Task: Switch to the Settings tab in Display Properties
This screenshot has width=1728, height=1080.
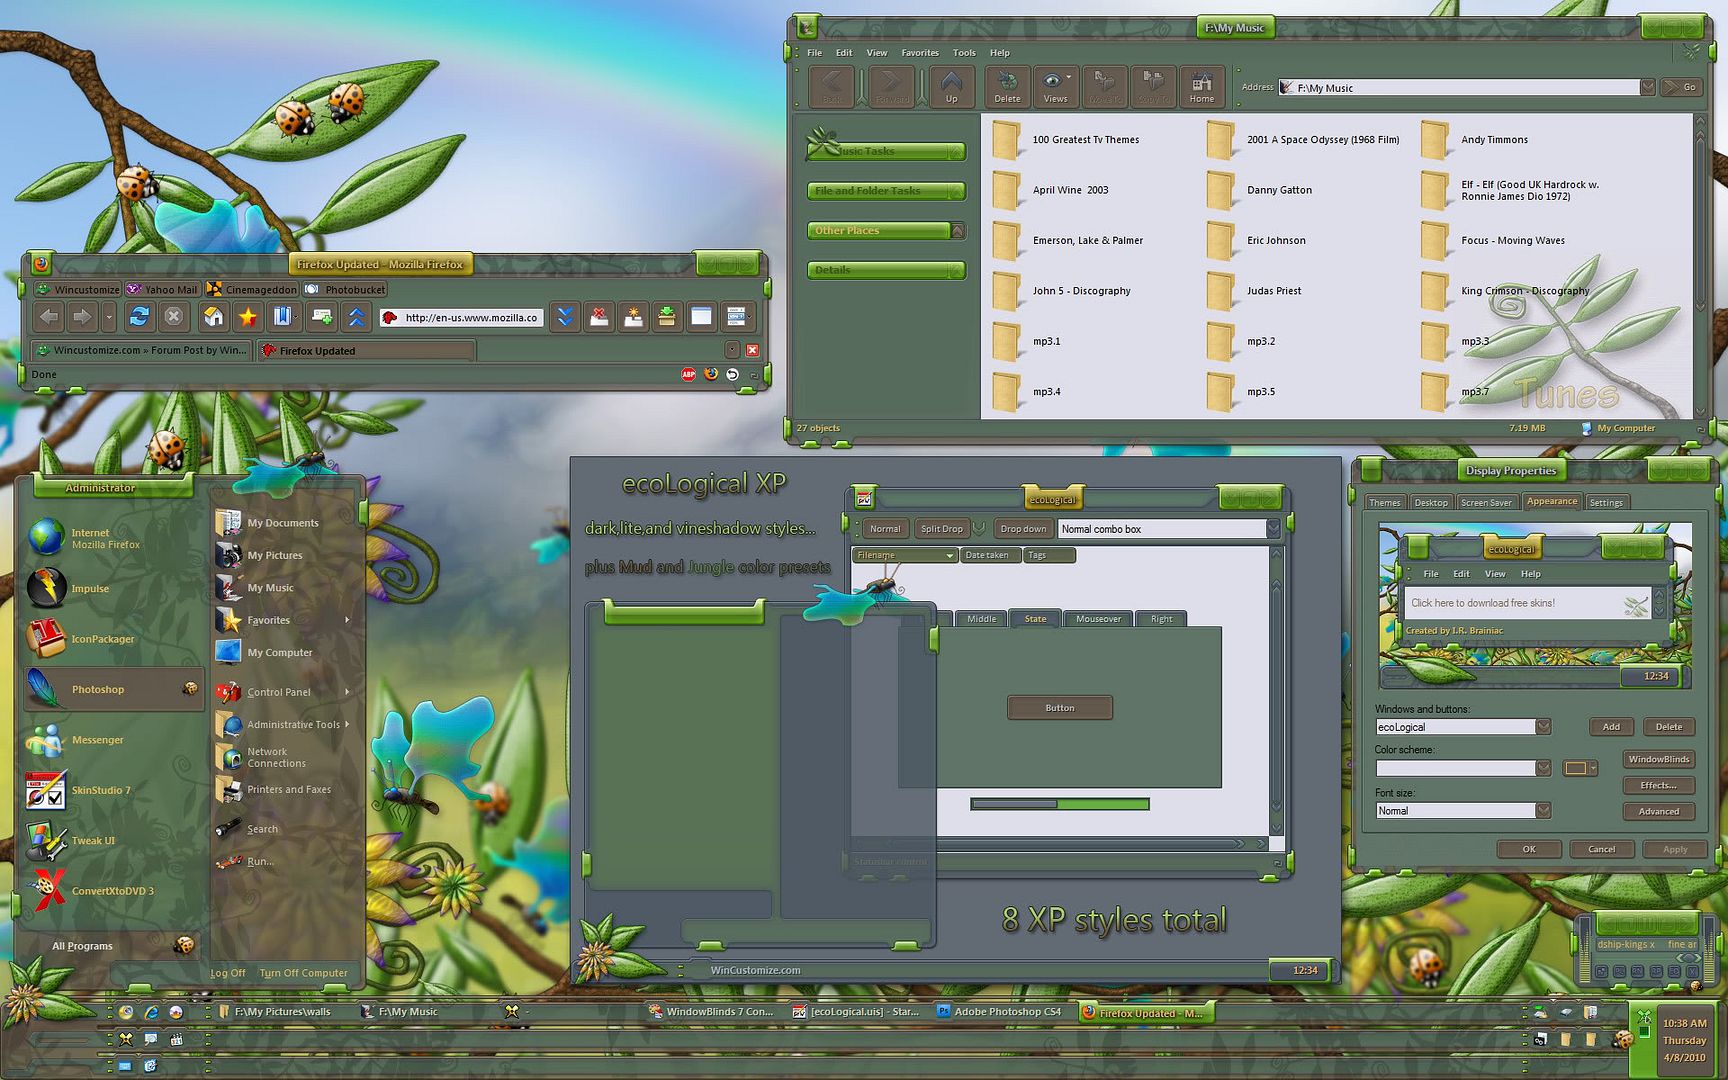Action: [x=1606, y=502]
